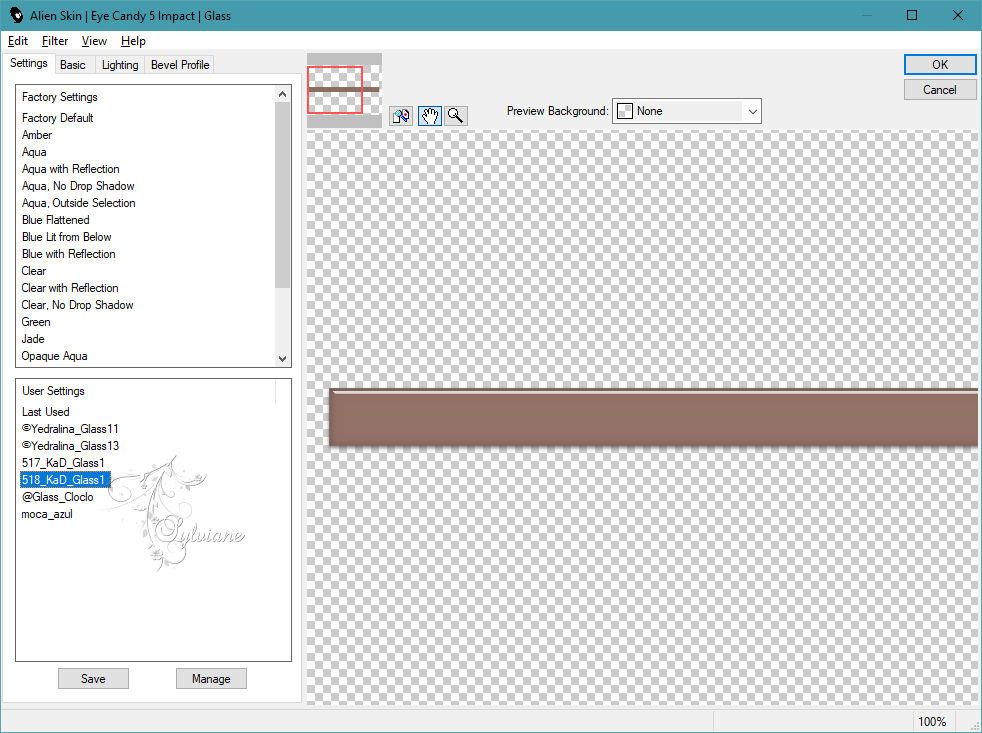This screenshot has height=733, width=982.
Task: Click the Factory Settings list header
Action: 59,96
